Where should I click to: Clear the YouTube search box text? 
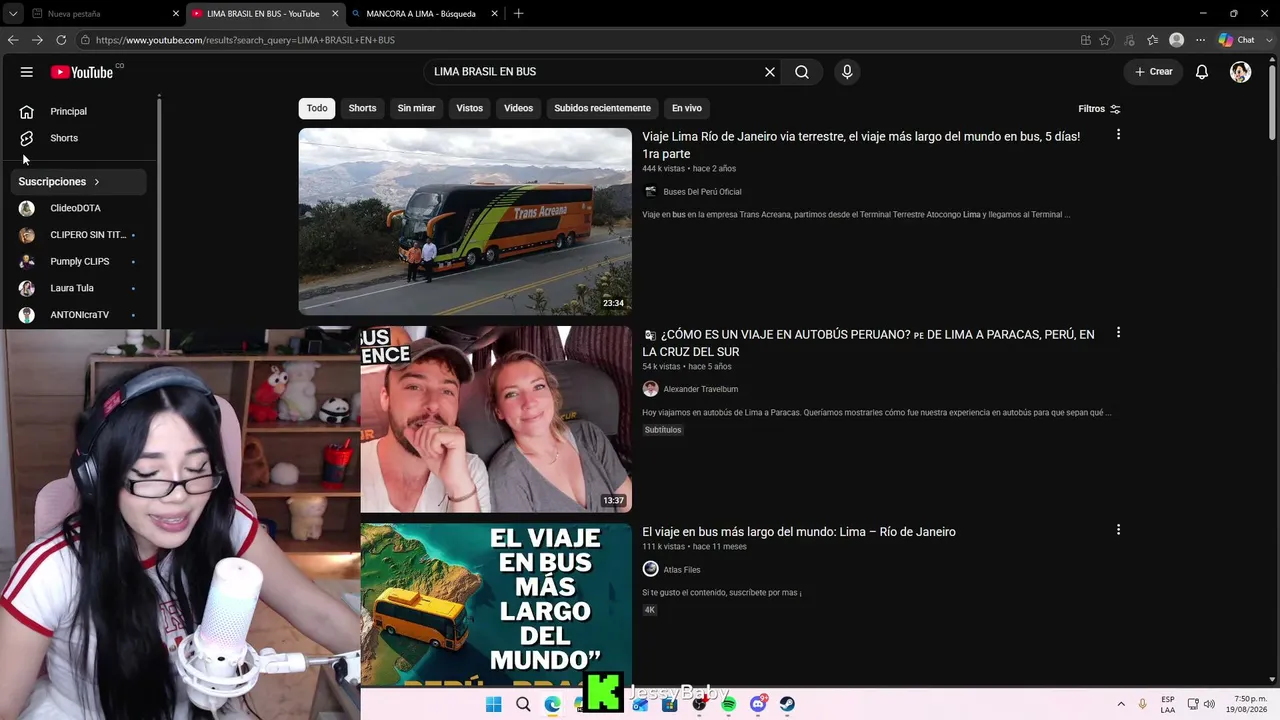point(770,72)
